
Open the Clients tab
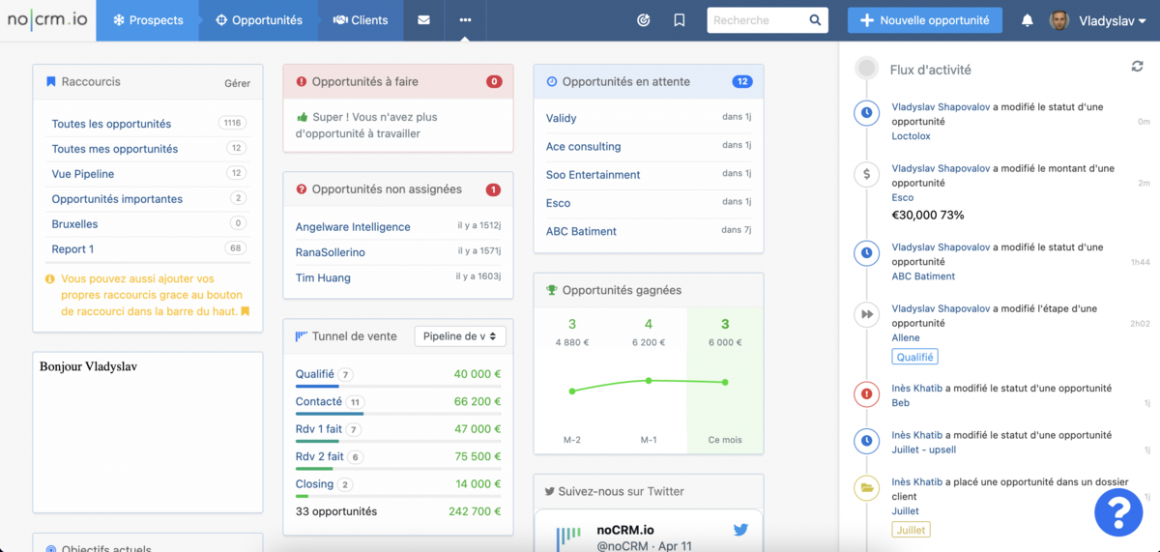(360, 20)
